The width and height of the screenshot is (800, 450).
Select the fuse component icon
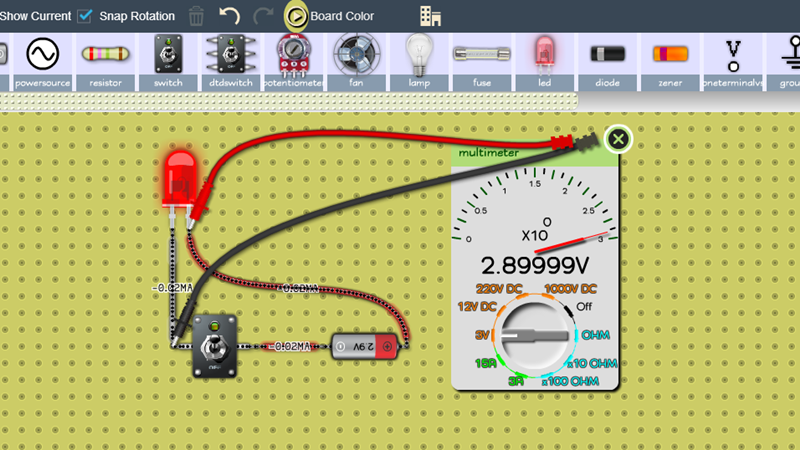(x=481, y=60)
